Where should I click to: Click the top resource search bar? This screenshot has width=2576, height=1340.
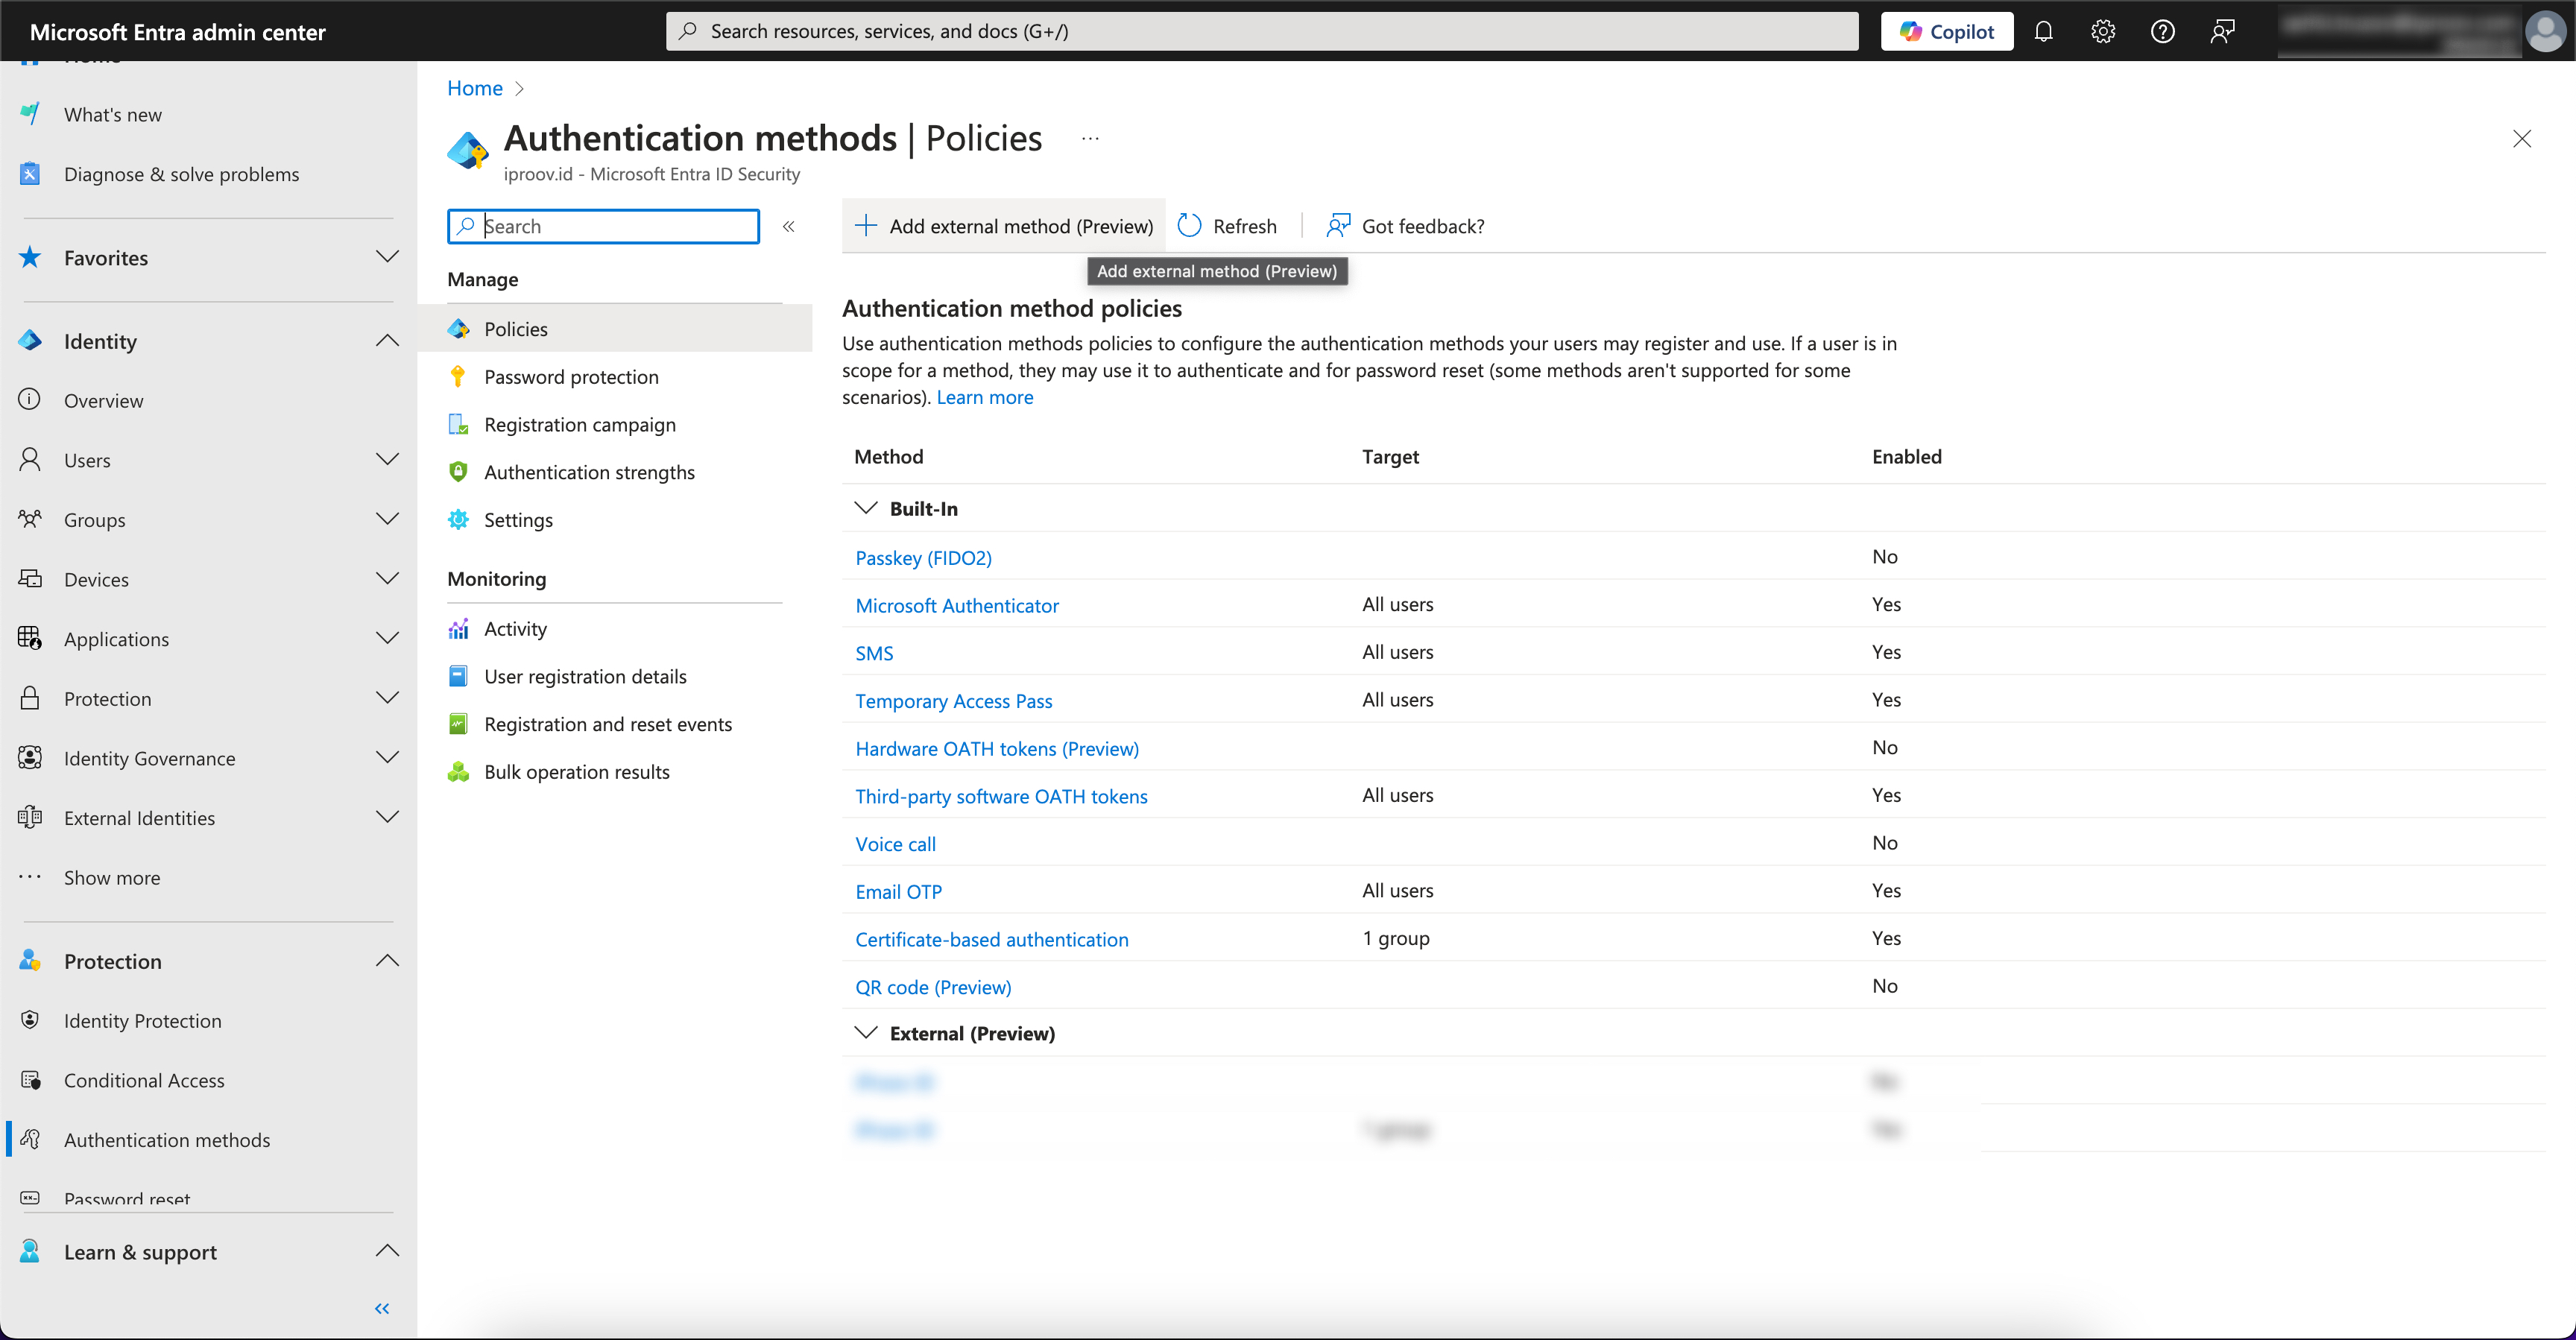coord(1262,31)
